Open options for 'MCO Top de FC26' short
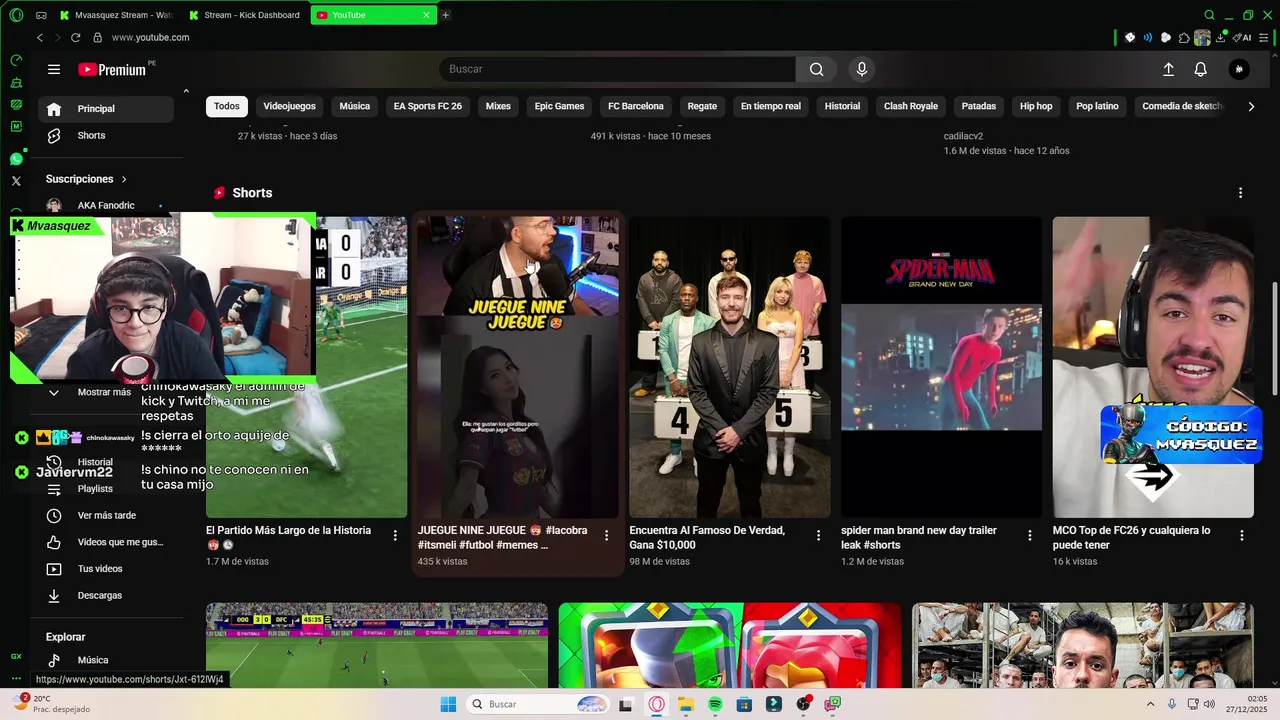Image resolution: width=1280 pixels, height=720 pixels. tap(1242, 536)
